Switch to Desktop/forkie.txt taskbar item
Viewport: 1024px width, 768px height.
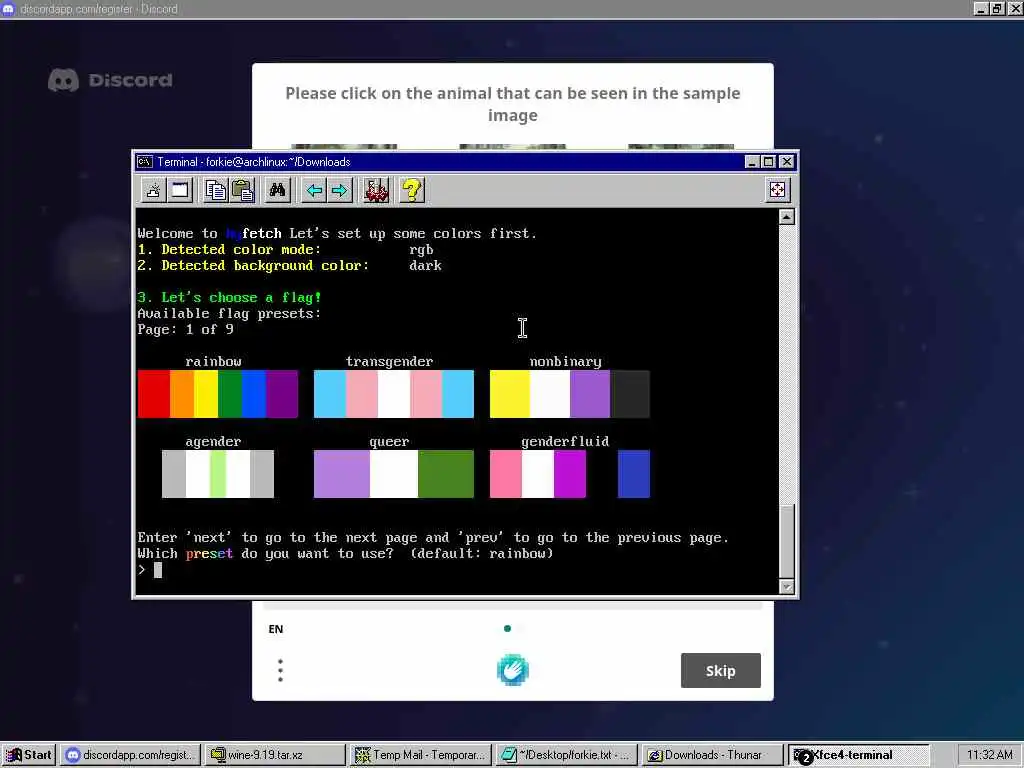coord(565,755)
